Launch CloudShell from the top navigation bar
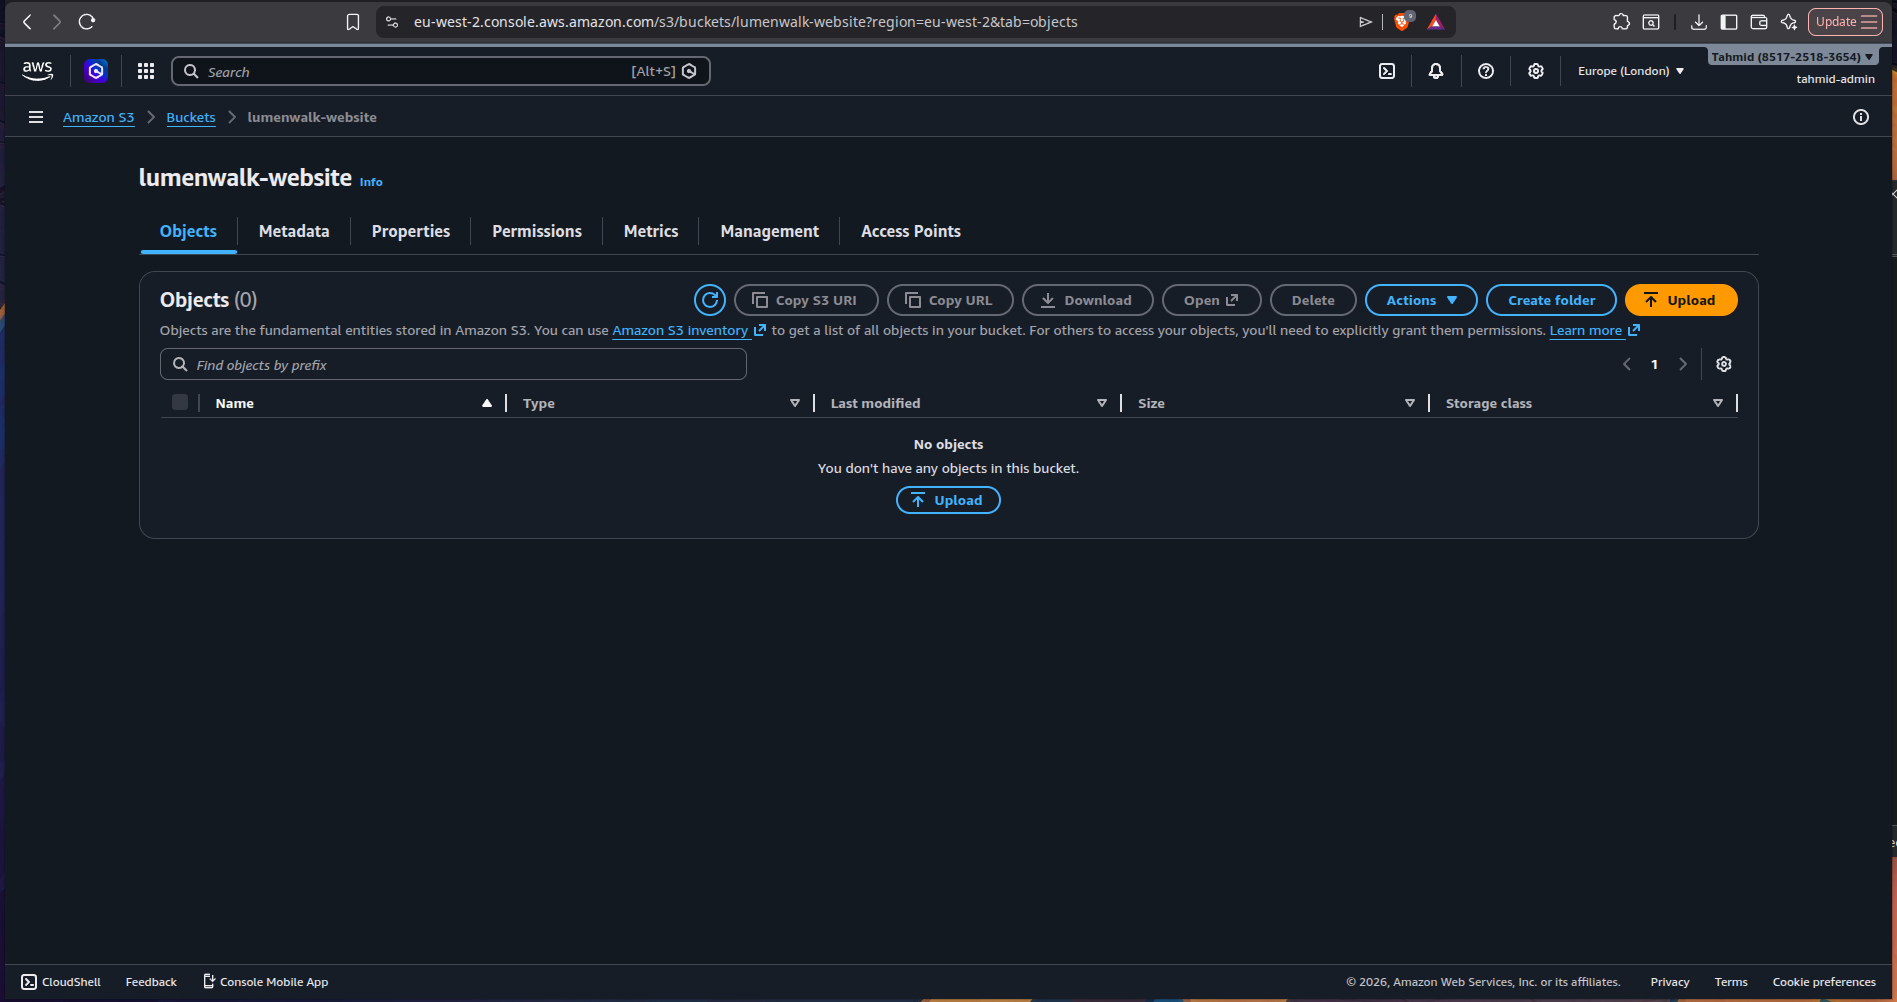The height and width of the screenshot is (1002, 1897). [x=1387, y=71]
